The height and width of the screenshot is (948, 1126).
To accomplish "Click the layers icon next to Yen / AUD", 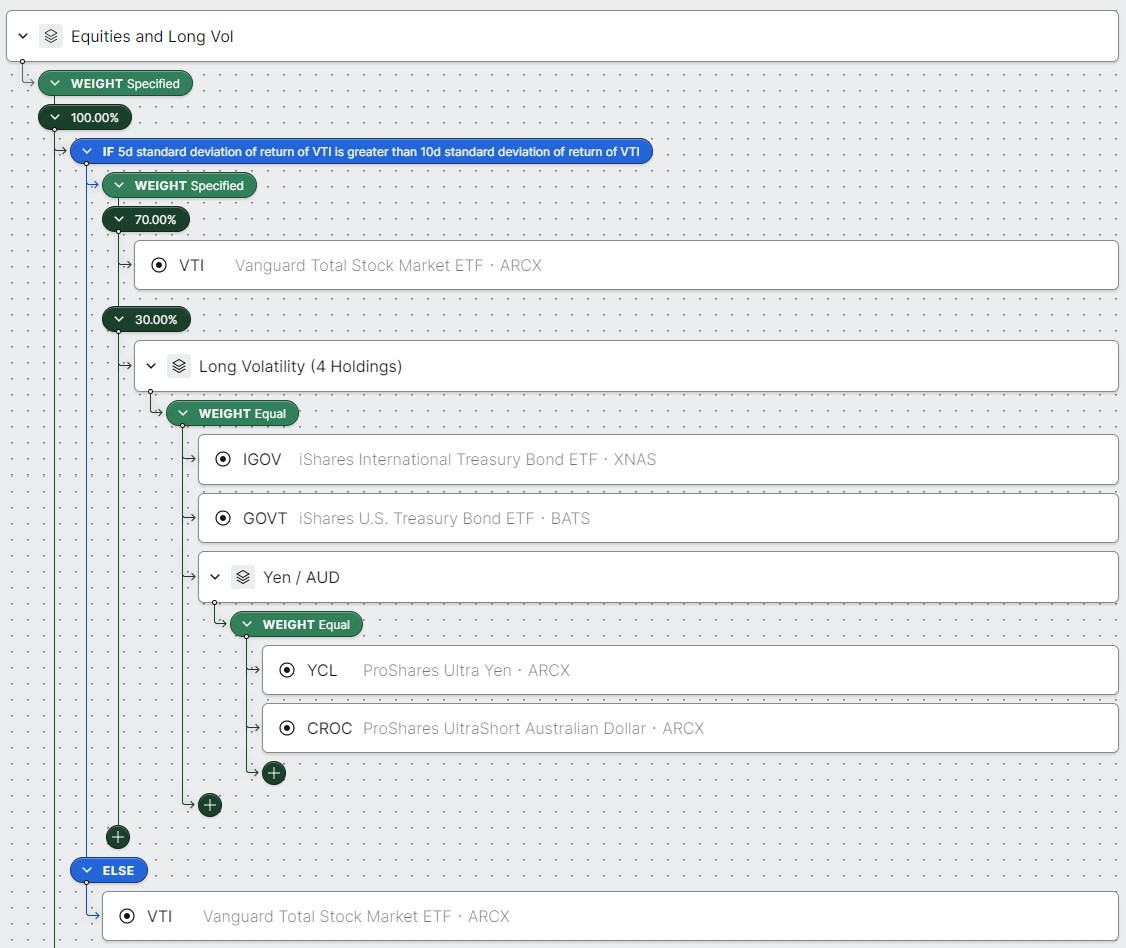I will click(243, 577).
